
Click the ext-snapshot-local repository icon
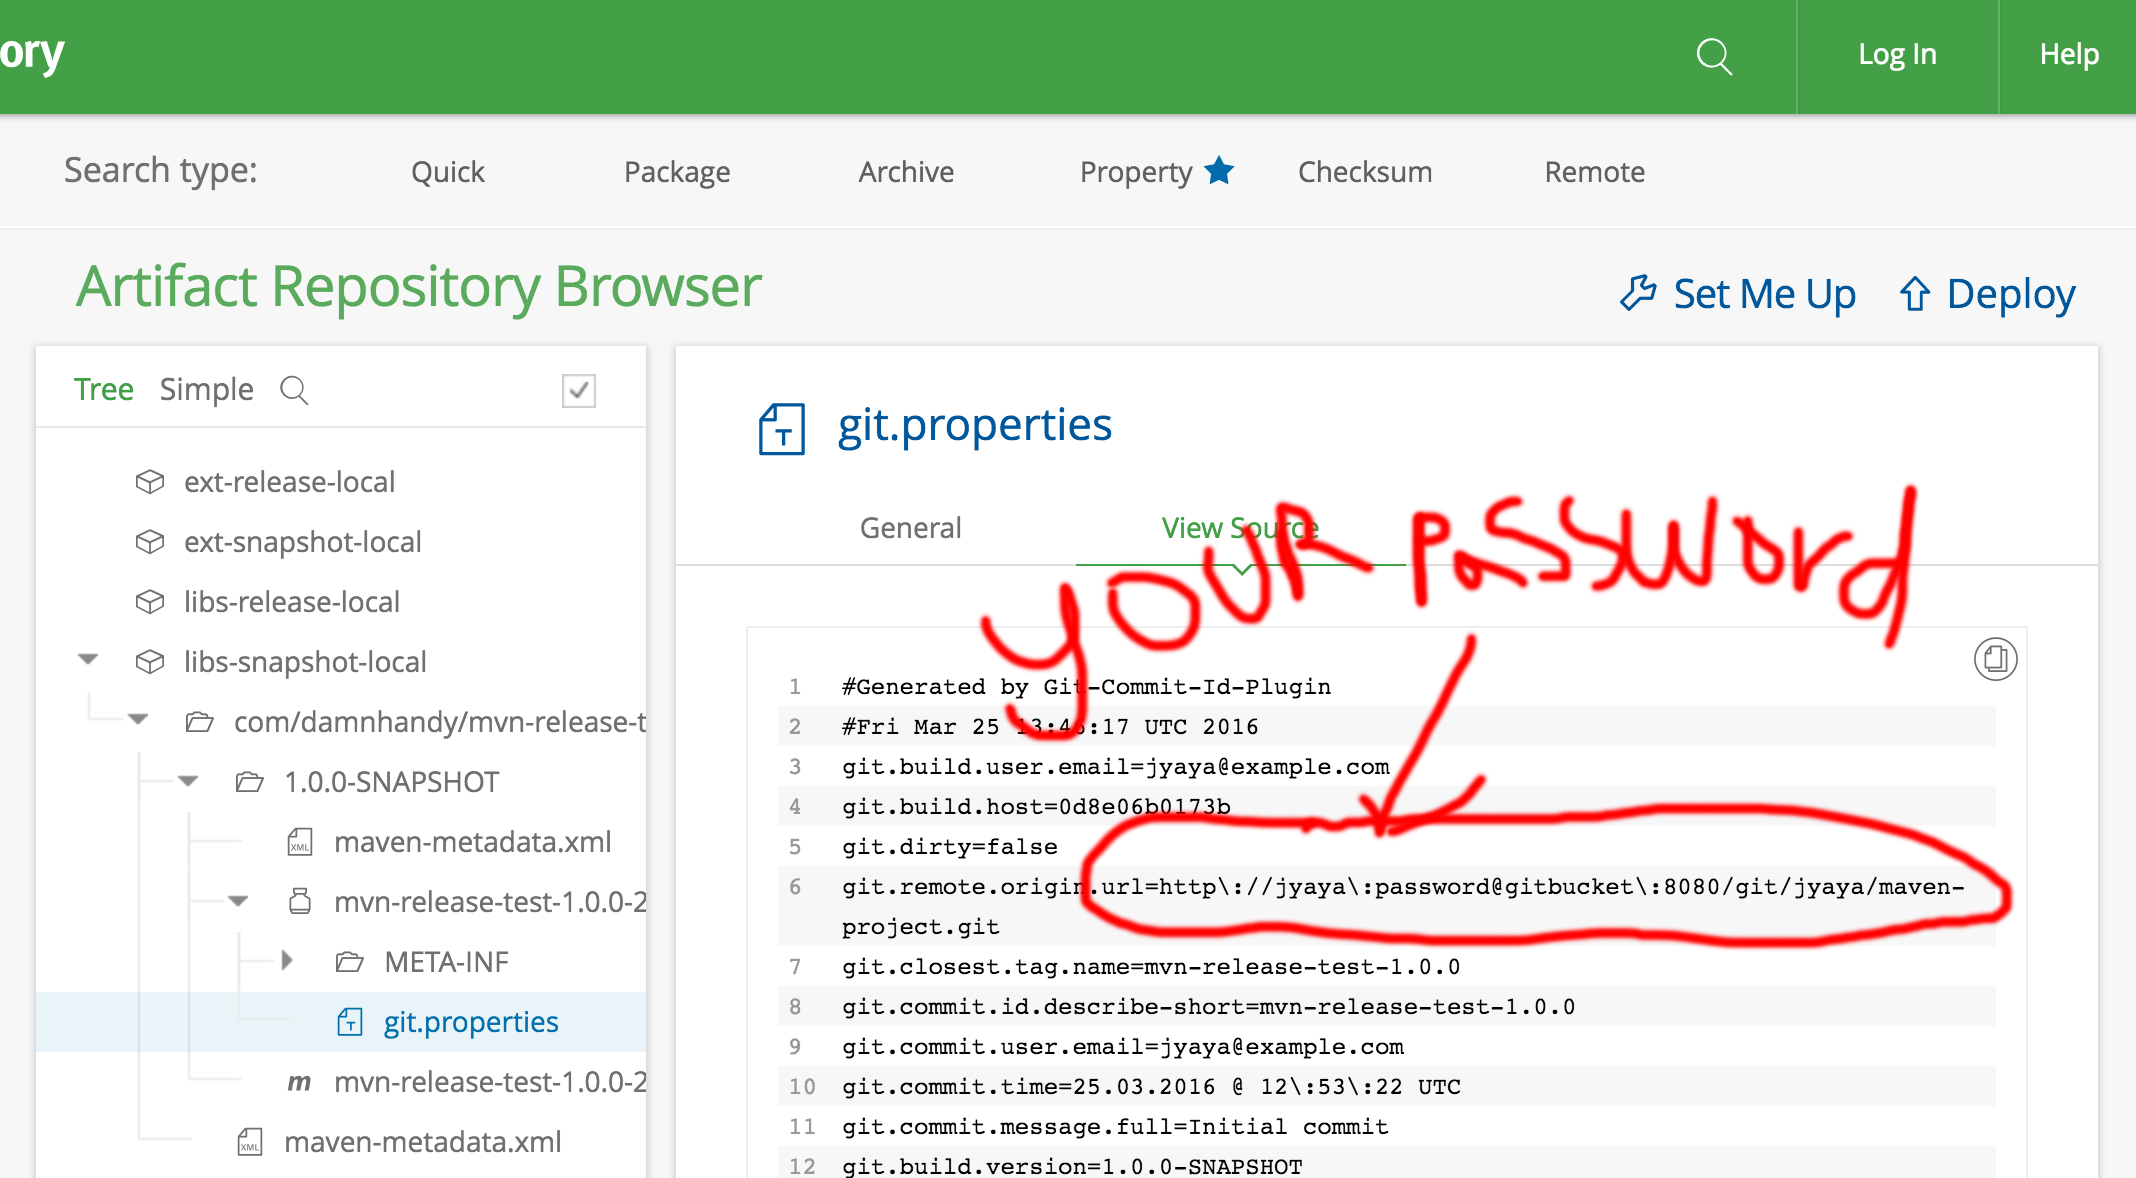150,542
